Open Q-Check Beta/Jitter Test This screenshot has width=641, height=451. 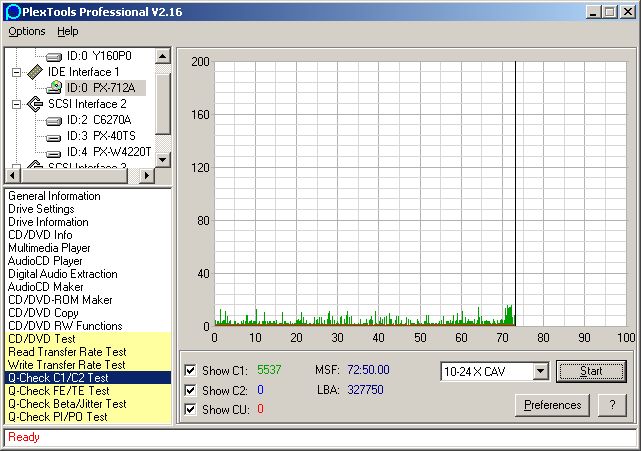88,404
